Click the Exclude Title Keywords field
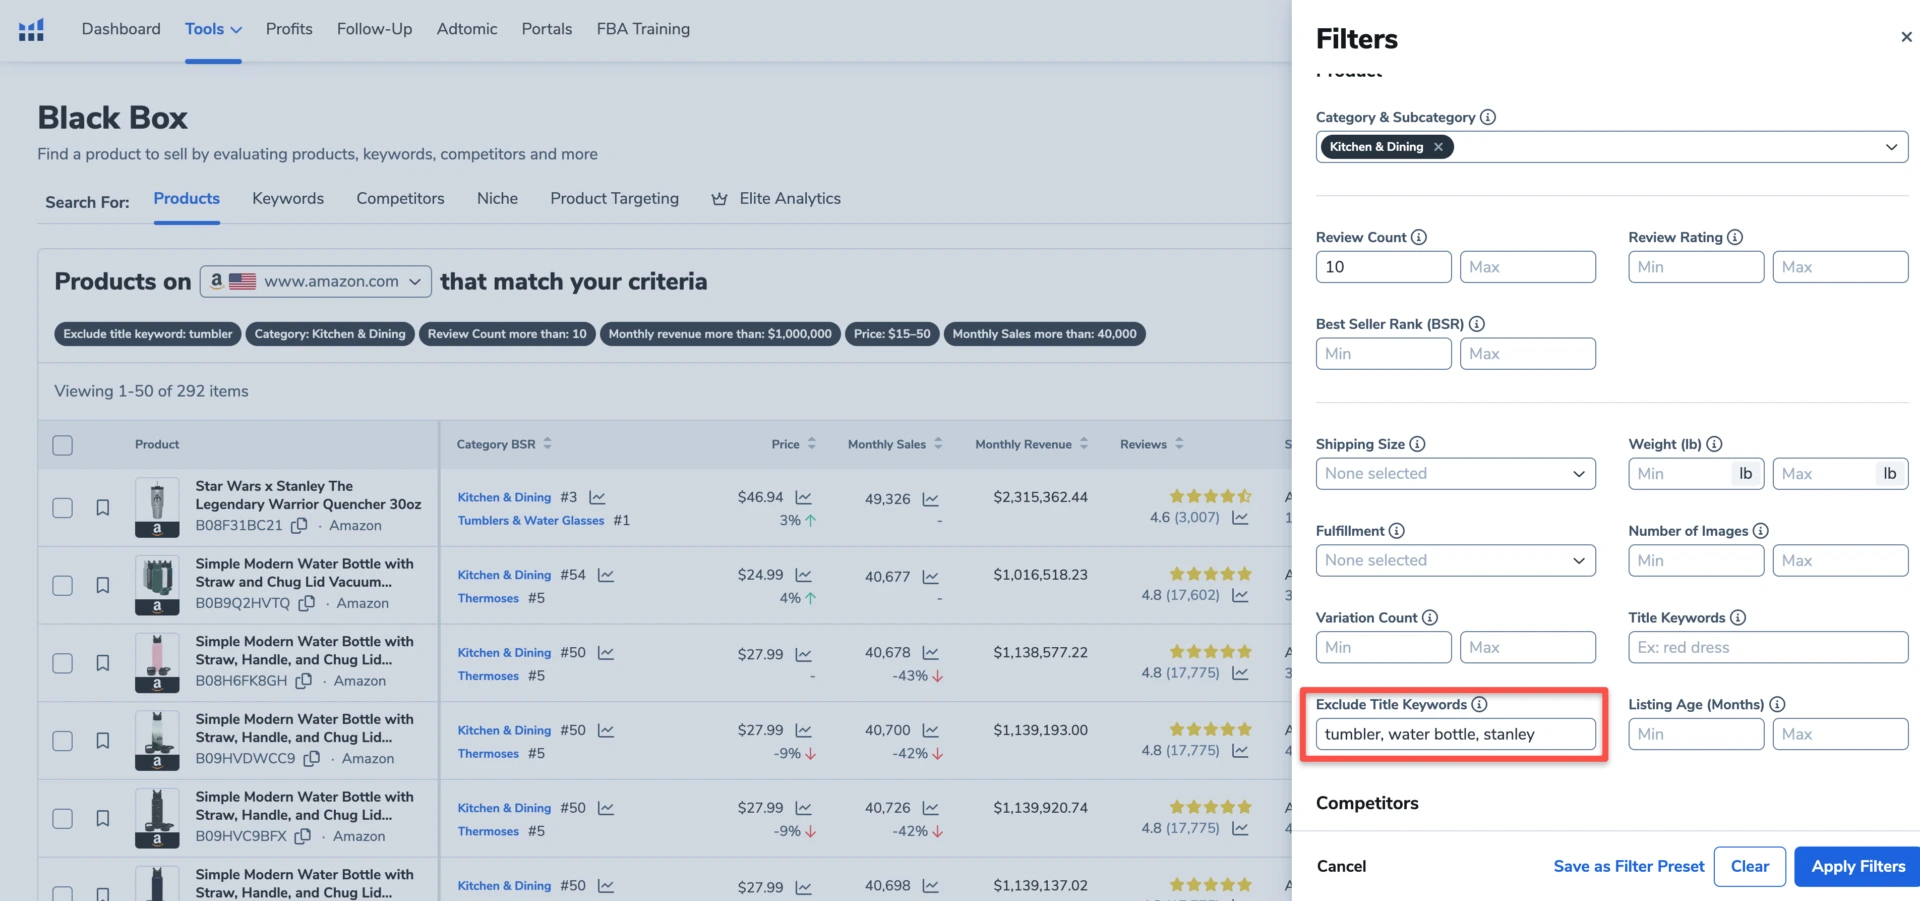Screen dimensions: 1920x901 coord(1455,734)
